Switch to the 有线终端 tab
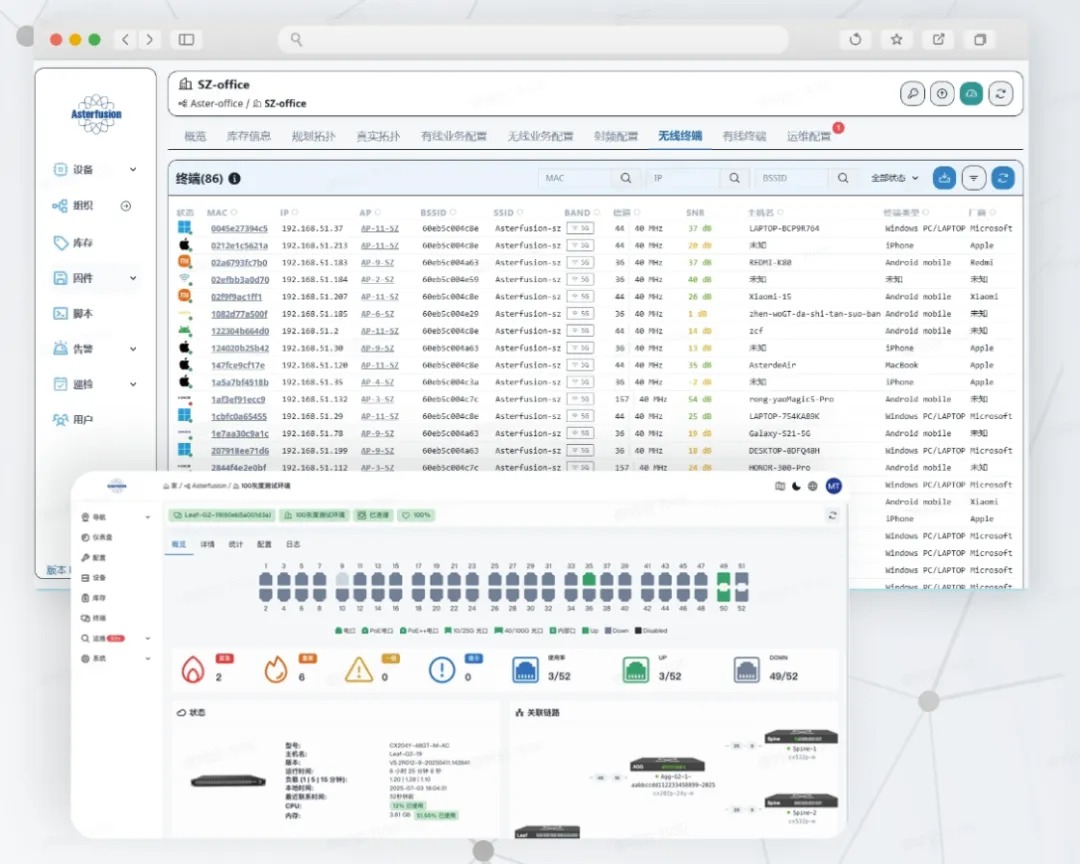 744,136
